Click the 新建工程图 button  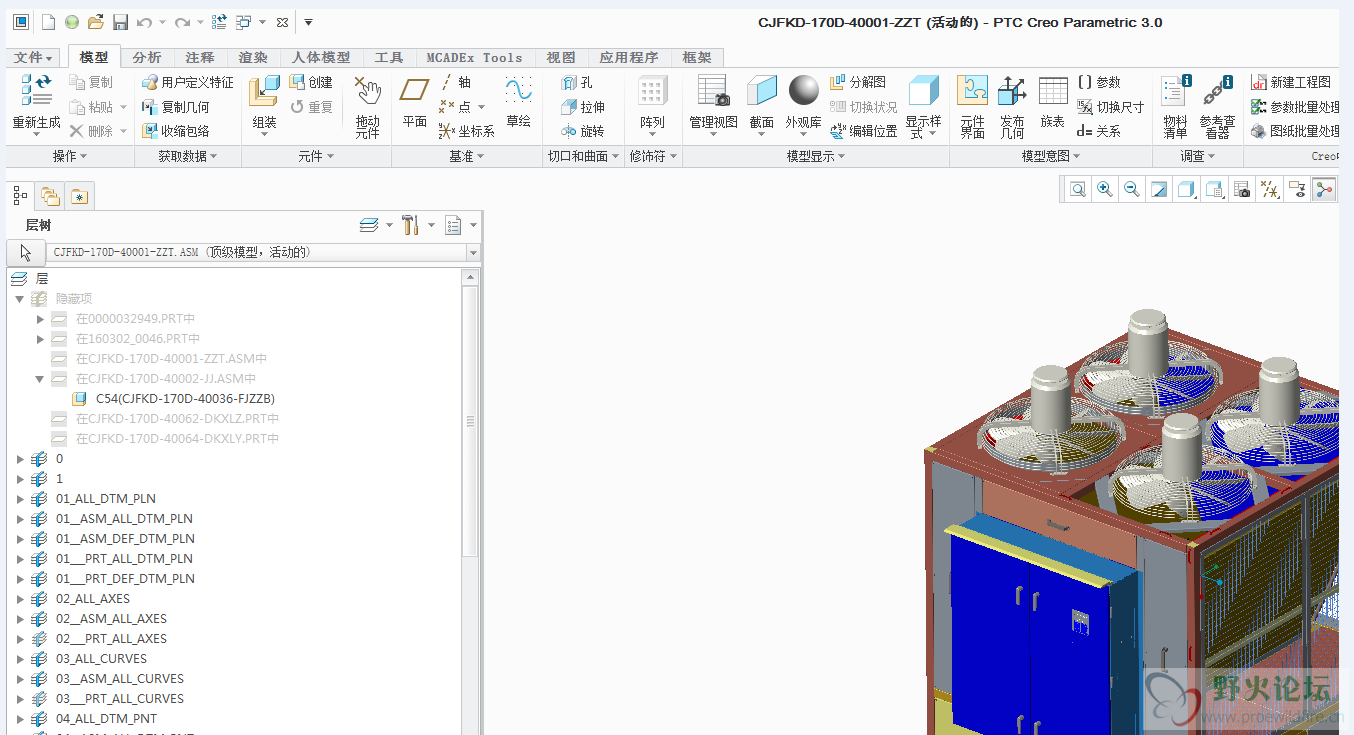tap(1291, 82)
